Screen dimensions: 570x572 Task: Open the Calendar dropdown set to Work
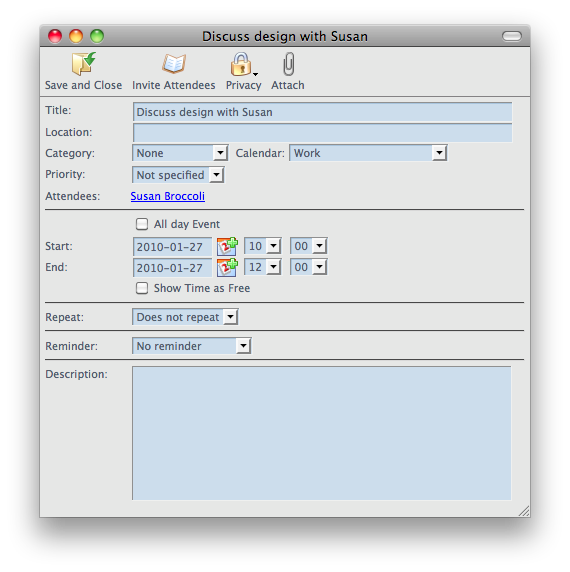pos(368,153)
